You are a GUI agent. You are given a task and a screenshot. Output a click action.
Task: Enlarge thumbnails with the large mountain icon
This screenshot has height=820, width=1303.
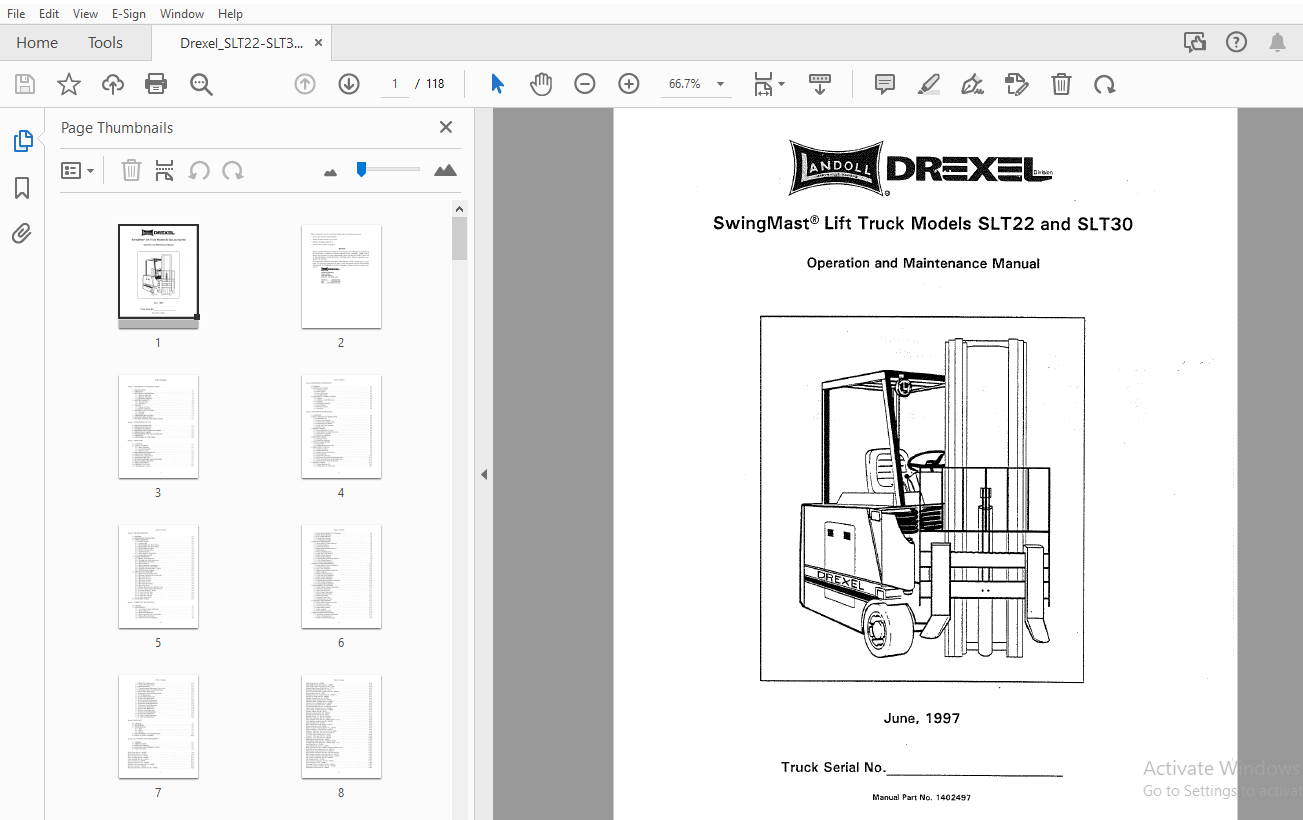(x=445, y=170)
